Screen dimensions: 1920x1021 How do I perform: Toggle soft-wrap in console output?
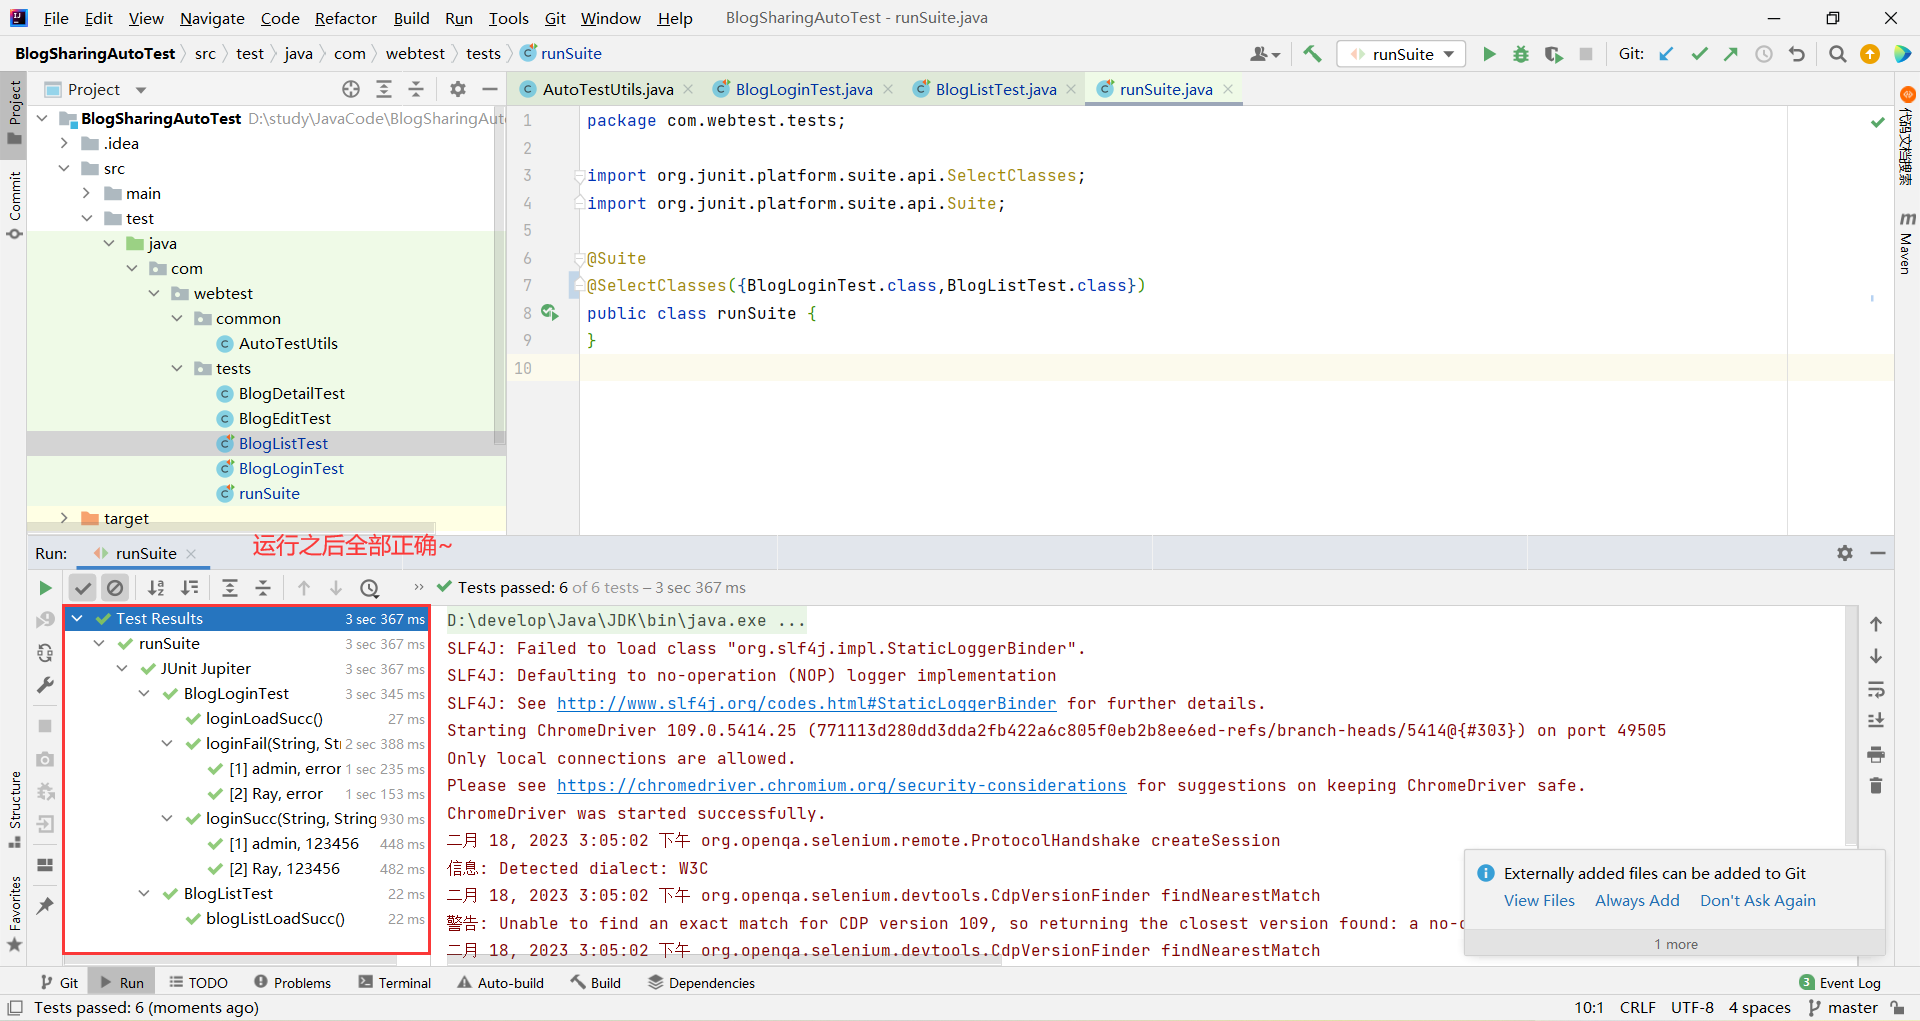[x=1876, y=689]
